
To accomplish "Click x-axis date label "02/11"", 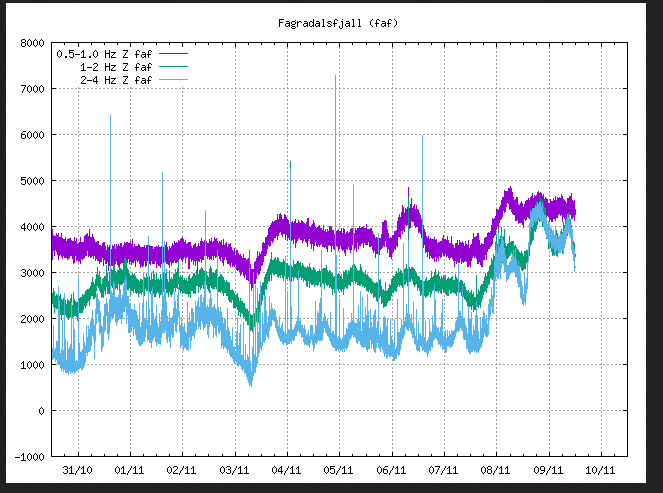I will coord(181,470).
